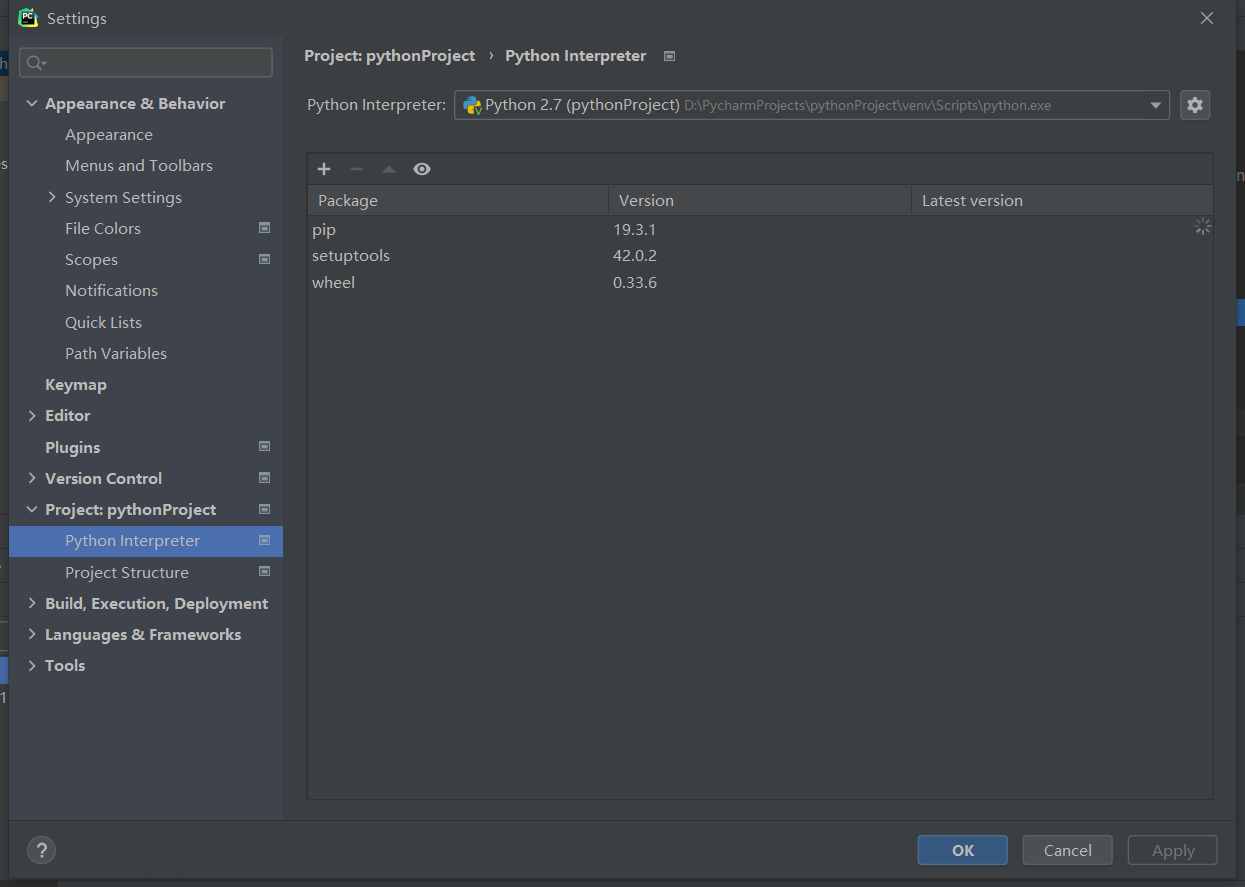Toggle show early releases eye icon
Image resolution: width=1245 pixels, height=887 pixels.
[x=422, y=169]
